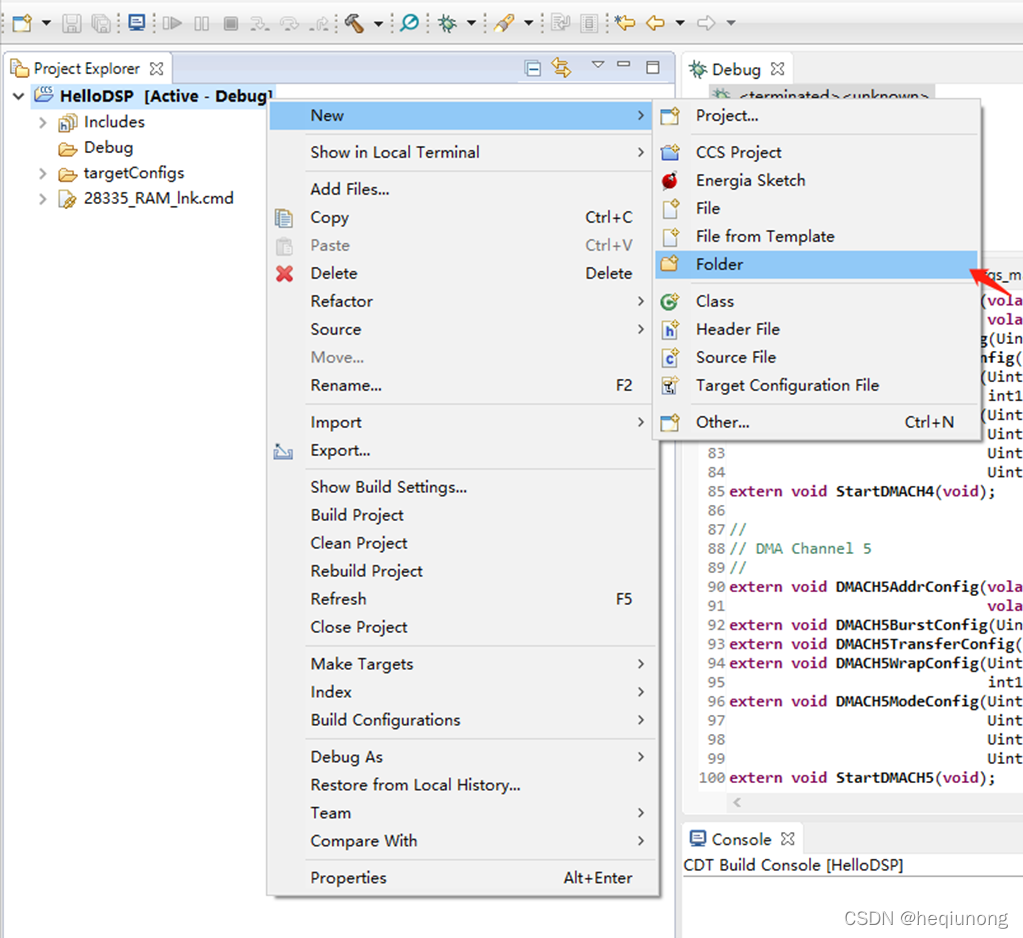Open the Back navigation history dropdown
Image resolution: width=1023 pixels, height=938 pixels.
pos(680,23)
